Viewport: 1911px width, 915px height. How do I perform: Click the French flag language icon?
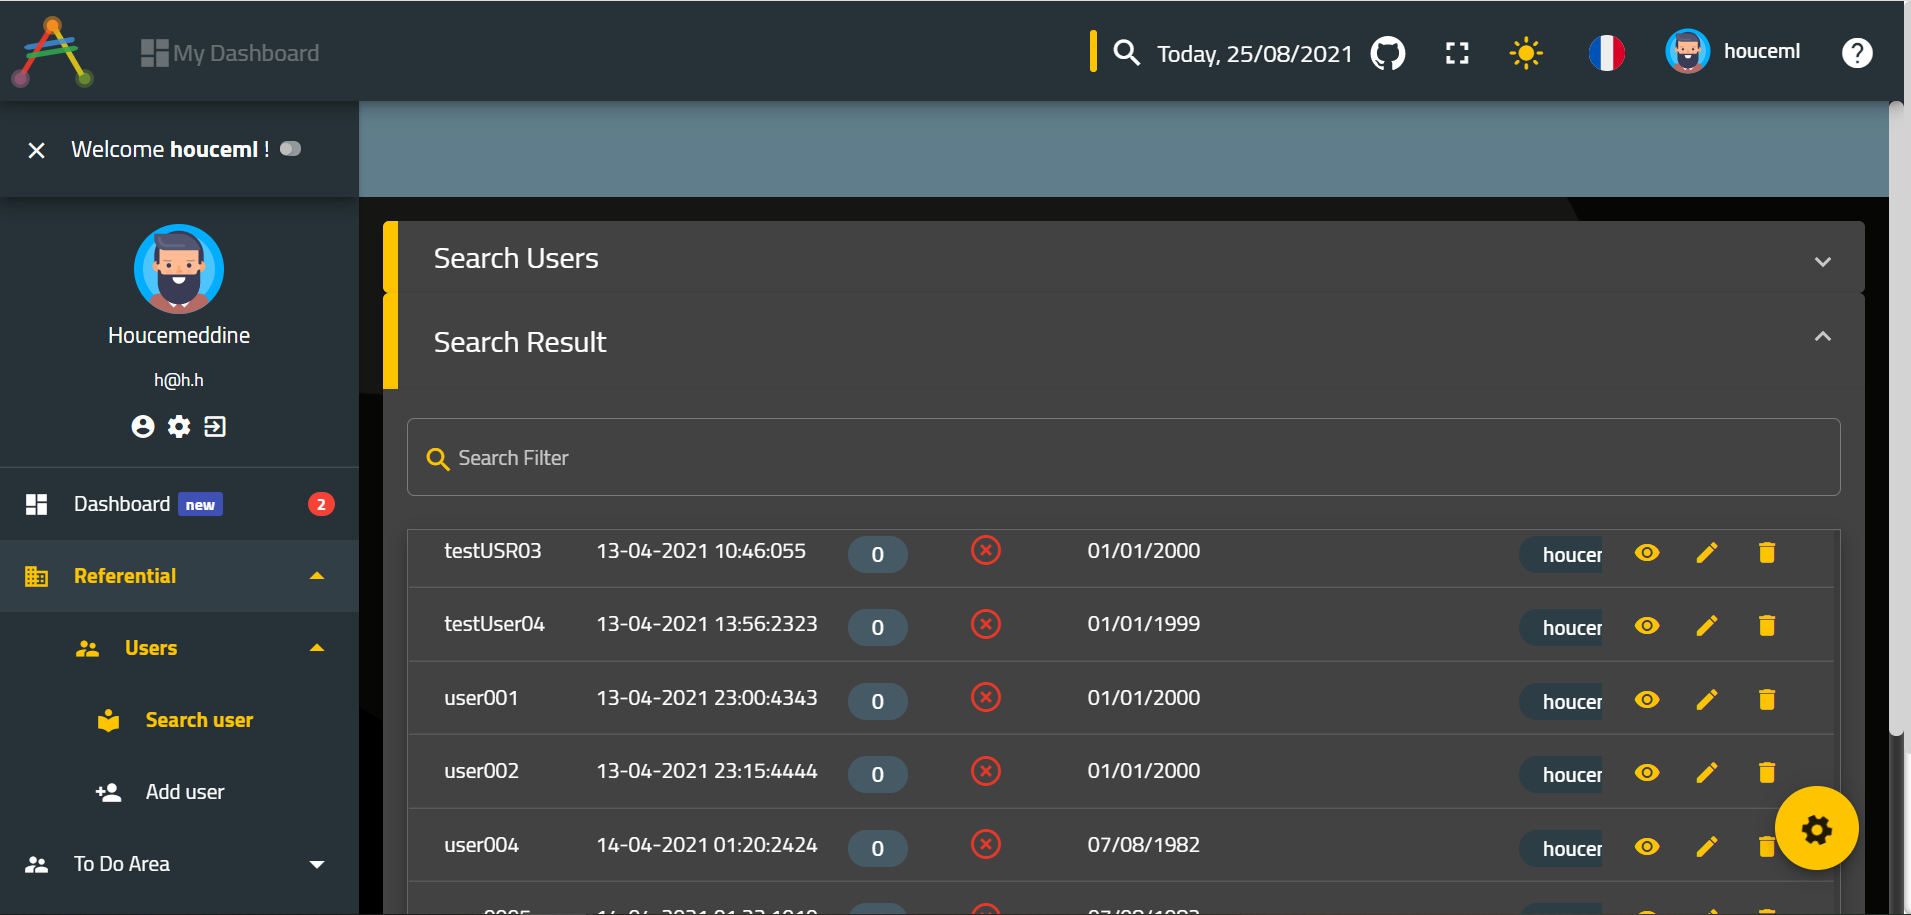pyautogui.click(x=1606, y=53)
